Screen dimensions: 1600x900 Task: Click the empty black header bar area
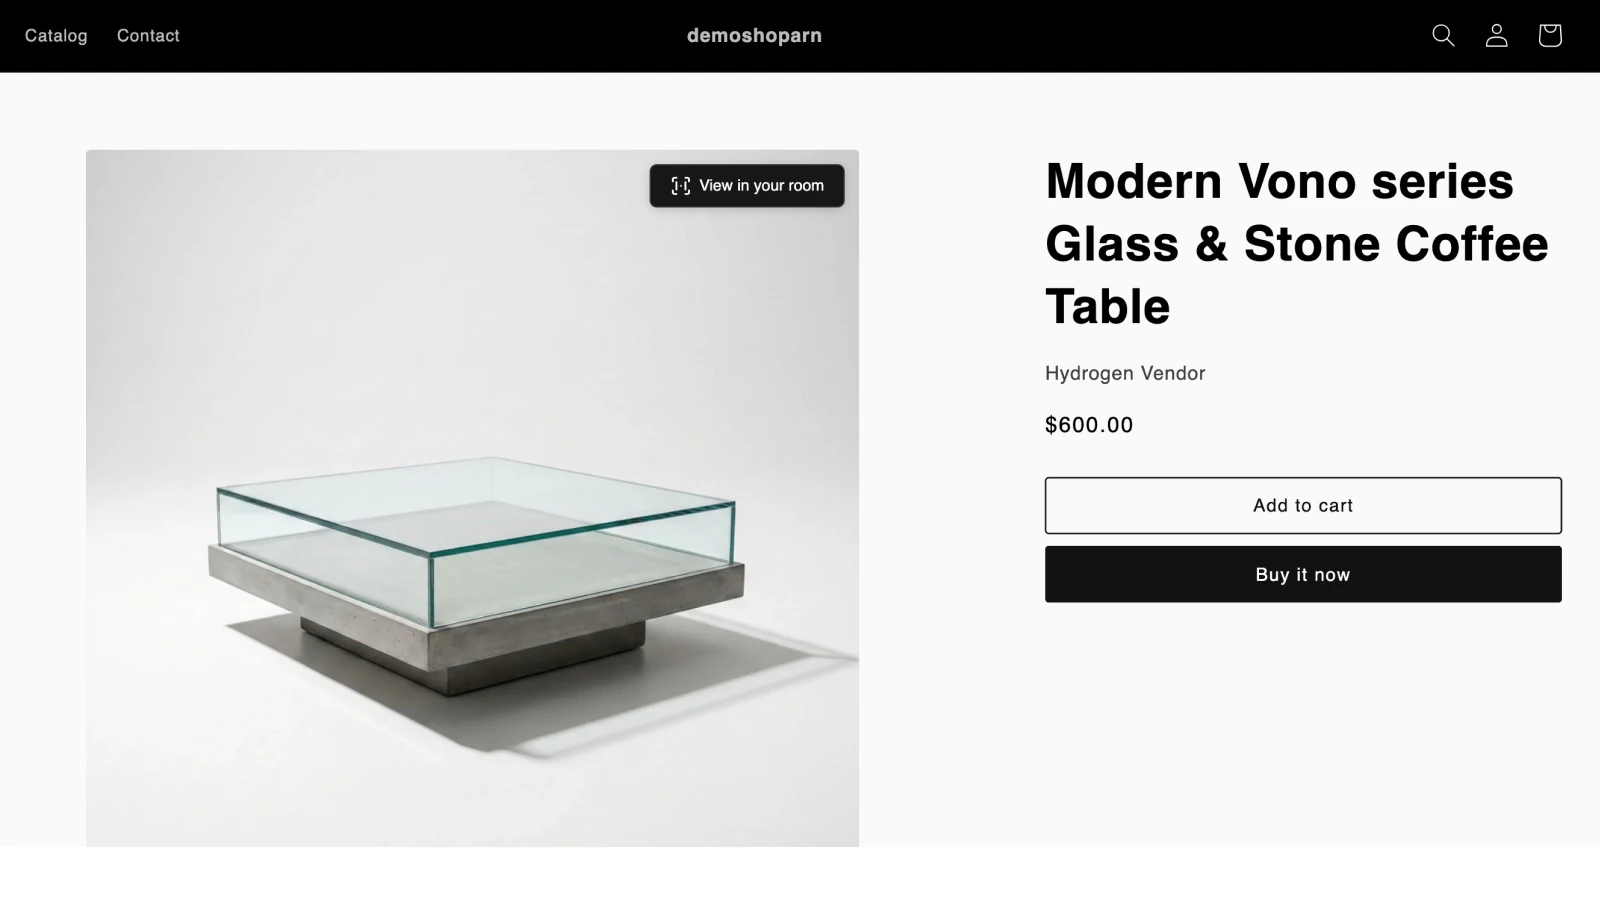[1100, 36]
